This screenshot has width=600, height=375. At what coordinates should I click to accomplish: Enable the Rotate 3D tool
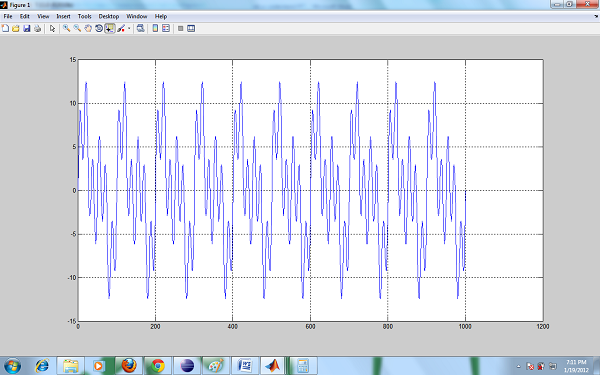coord(99,28)
